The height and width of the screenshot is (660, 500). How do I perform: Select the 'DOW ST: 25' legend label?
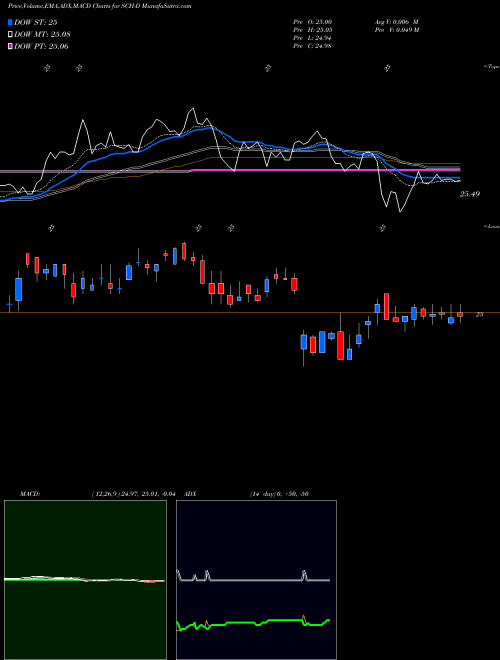click(36, 22)
